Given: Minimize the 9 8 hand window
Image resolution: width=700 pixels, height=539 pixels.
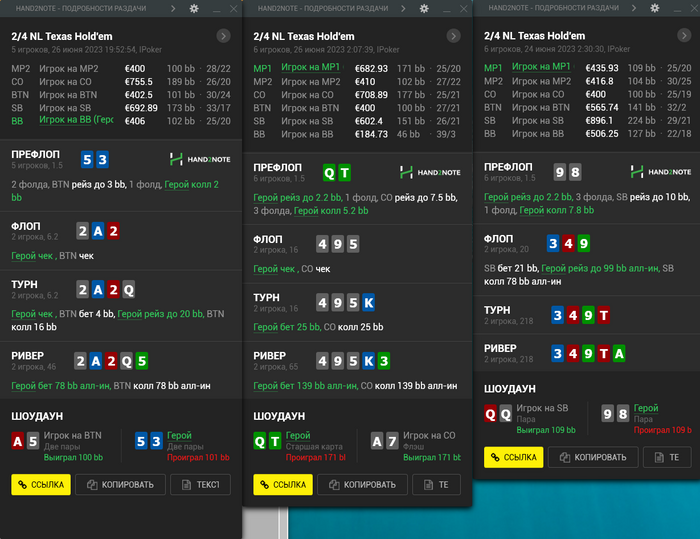Looking at the screenshot, I should point(677,8).
